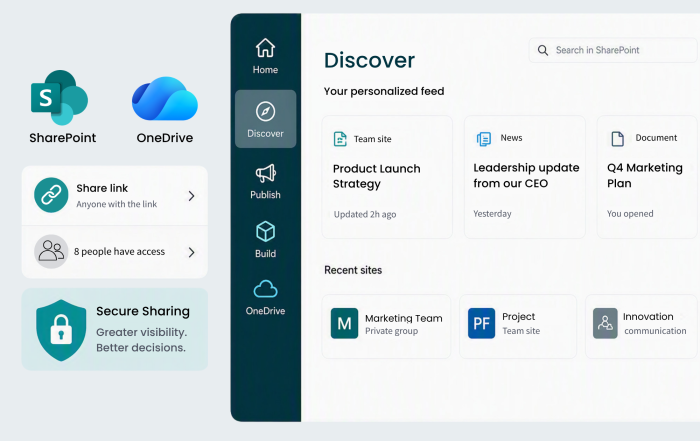This screenshot has width=700, height=441.
Task: Click the OneDrive cloud logo
Action: [x=165, y=99]
